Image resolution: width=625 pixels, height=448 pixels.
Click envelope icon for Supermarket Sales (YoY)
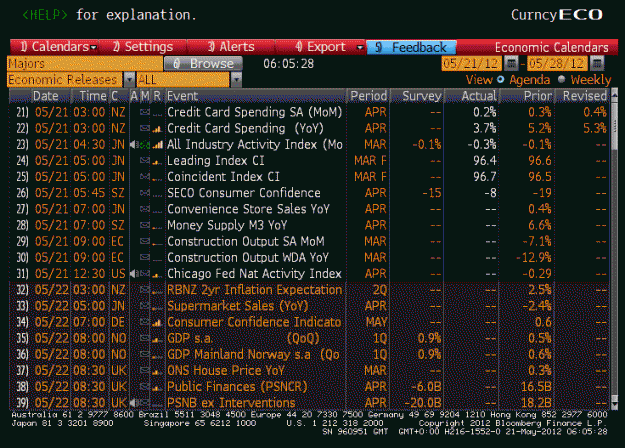tap(145, 306)
